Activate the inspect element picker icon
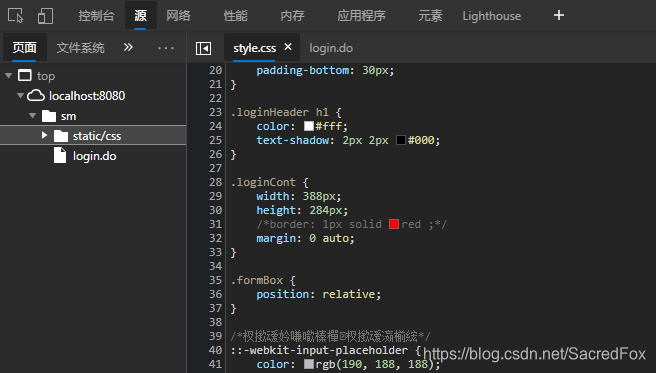The width and height of the screenshot is (656, 373). click(x=16, y=16)
